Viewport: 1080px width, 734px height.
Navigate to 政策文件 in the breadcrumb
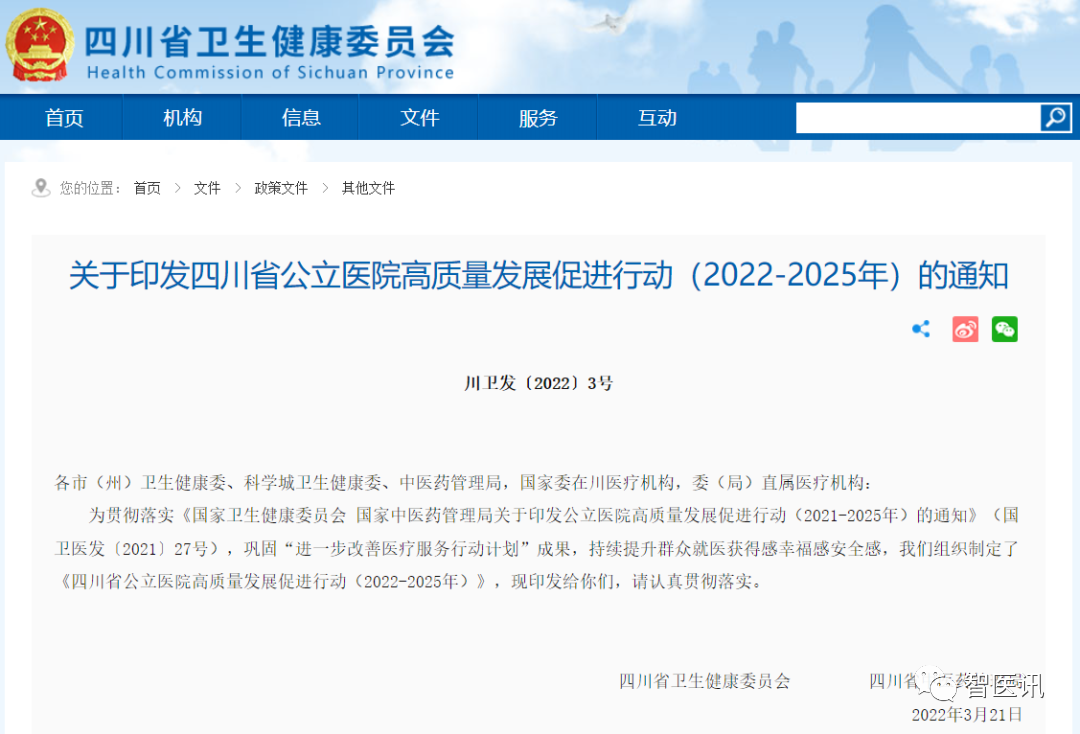(x=281, y=188)
